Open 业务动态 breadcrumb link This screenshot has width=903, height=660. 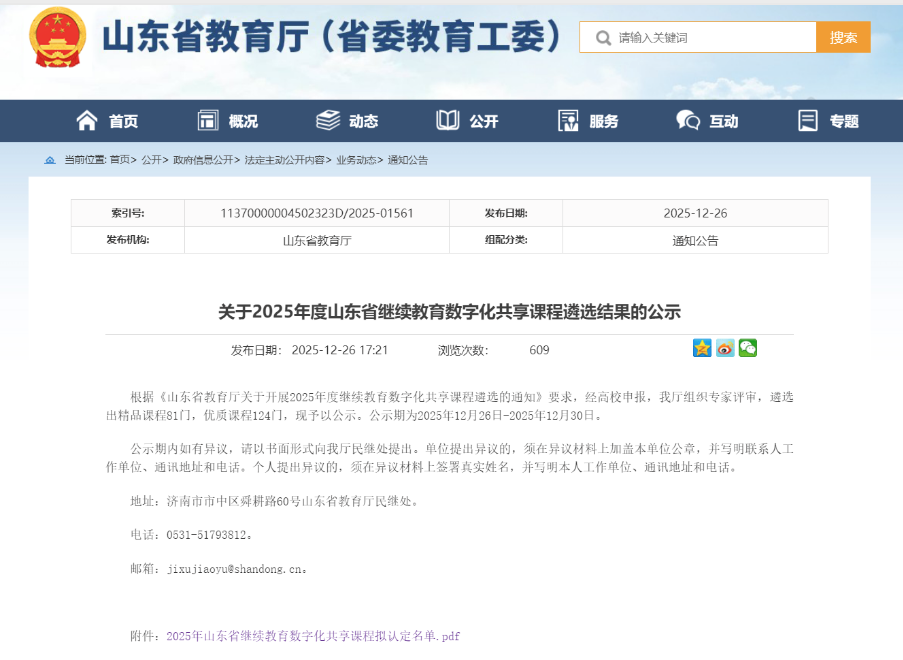click(355, 160)
